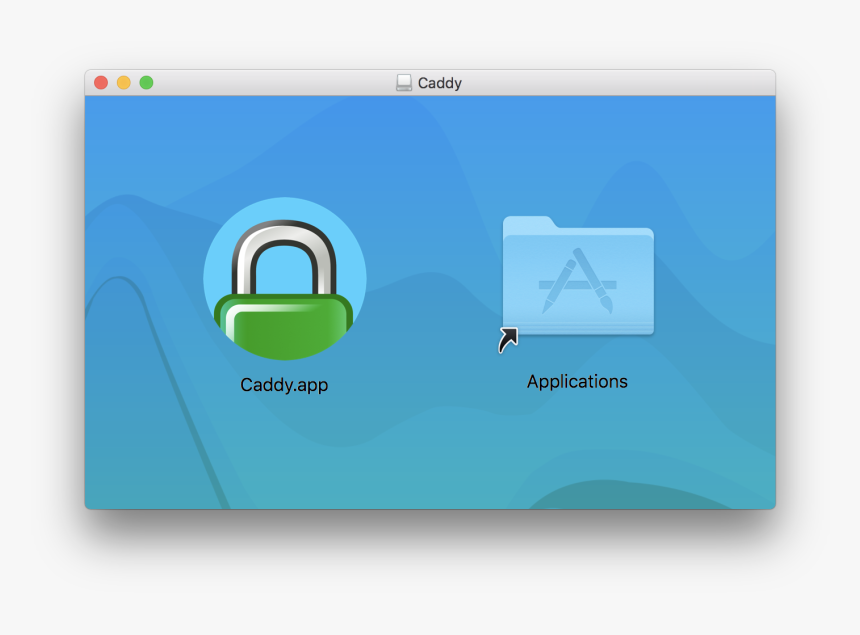This screenshot has height=635, width=860.
Task: Click the disk proxy icon in title bar
Action: [404, 83]
